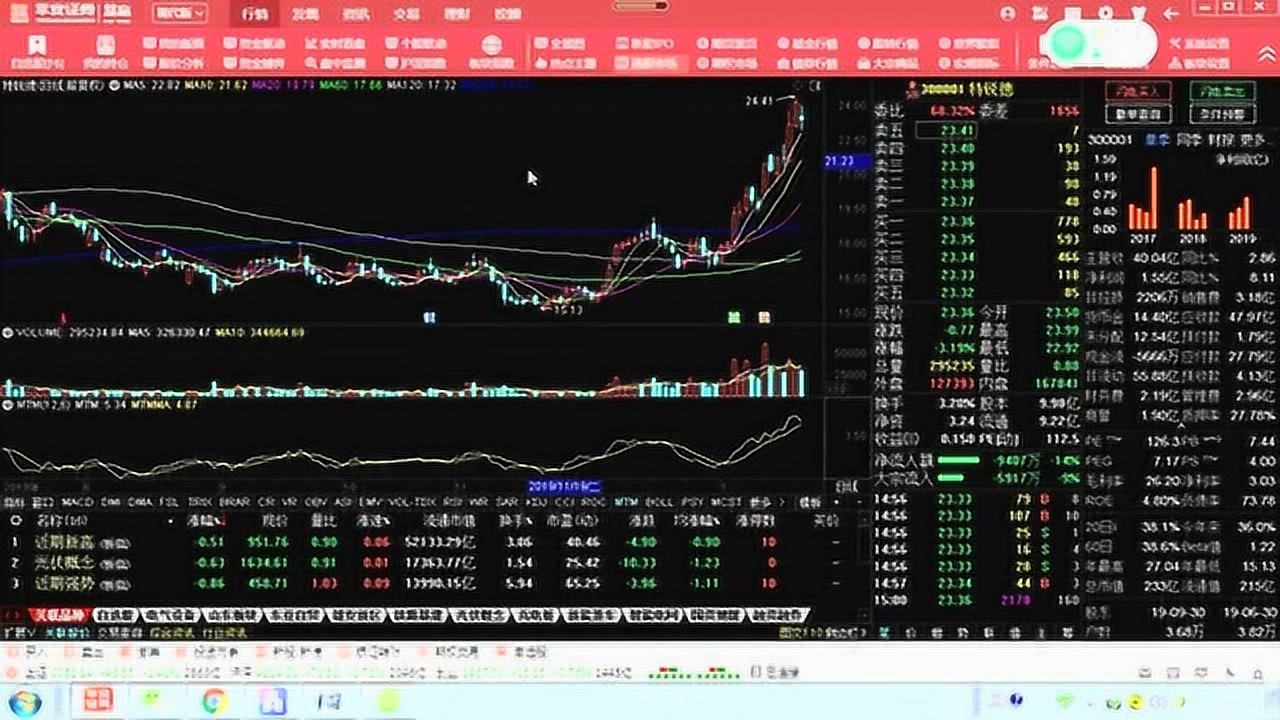
Task: Expand the 现代版 version dropdown in titlebar
Action: [181, 12]
